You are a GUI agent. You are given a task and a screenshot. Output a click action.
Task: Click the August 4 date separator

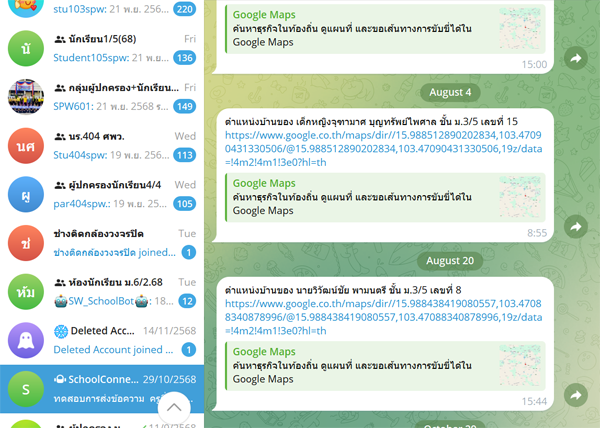click(x=447, y=92)
